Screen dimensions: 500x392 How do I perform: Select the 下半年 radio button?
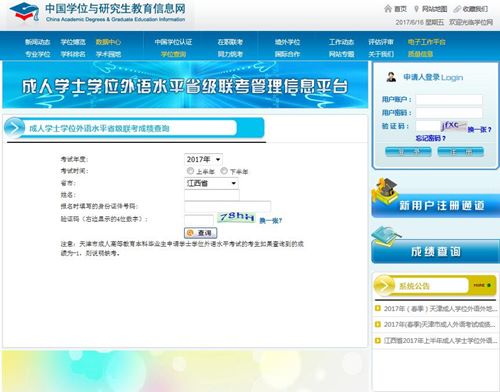224,171
